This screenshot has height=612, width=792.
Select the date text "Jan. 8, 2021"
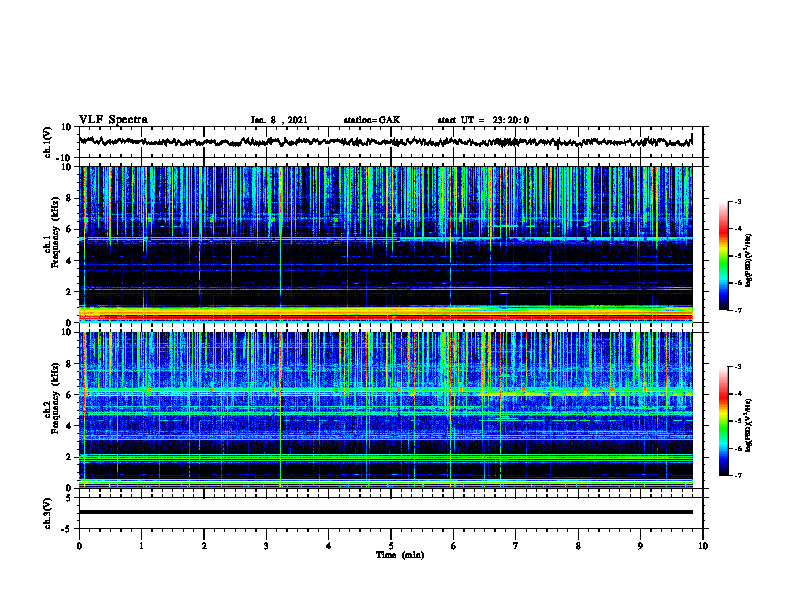tap(279, 120)
